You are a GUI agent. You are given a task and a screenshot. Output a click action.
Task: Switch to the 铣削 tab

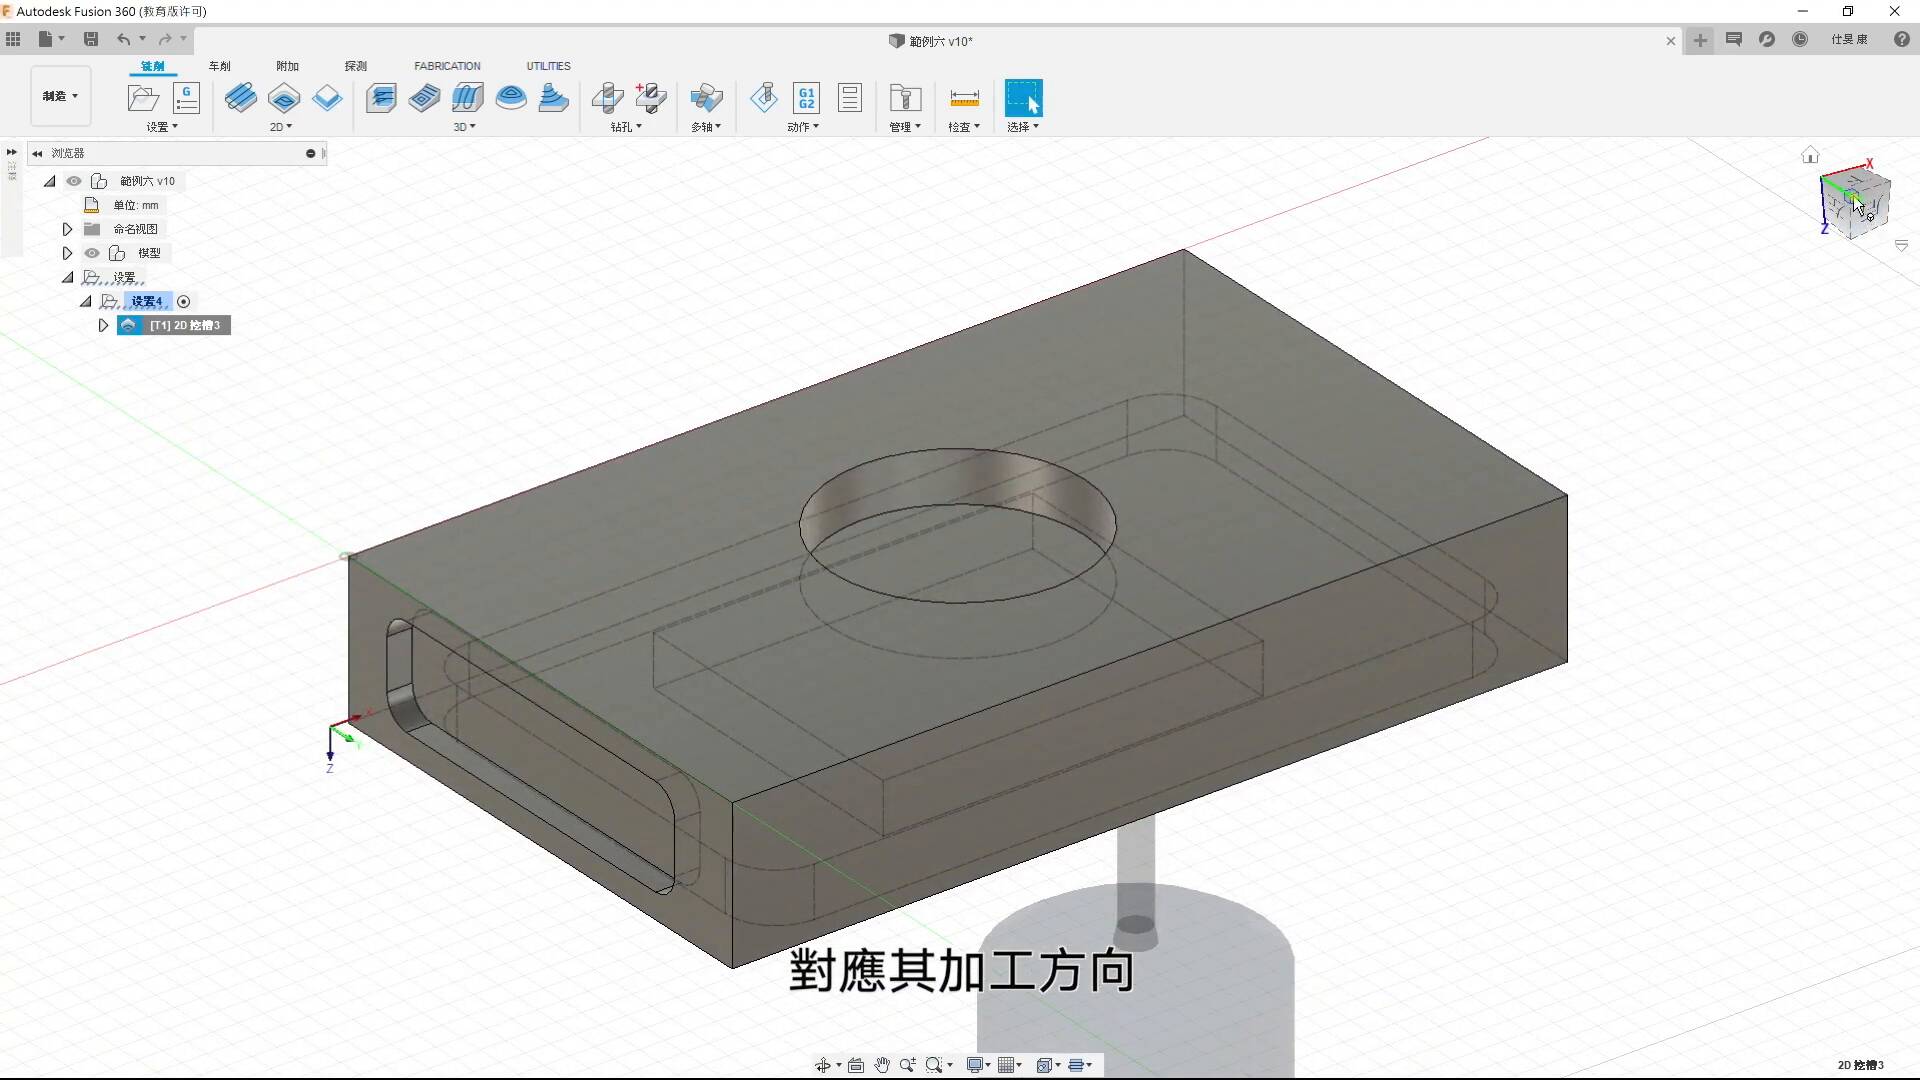[153, 66]
